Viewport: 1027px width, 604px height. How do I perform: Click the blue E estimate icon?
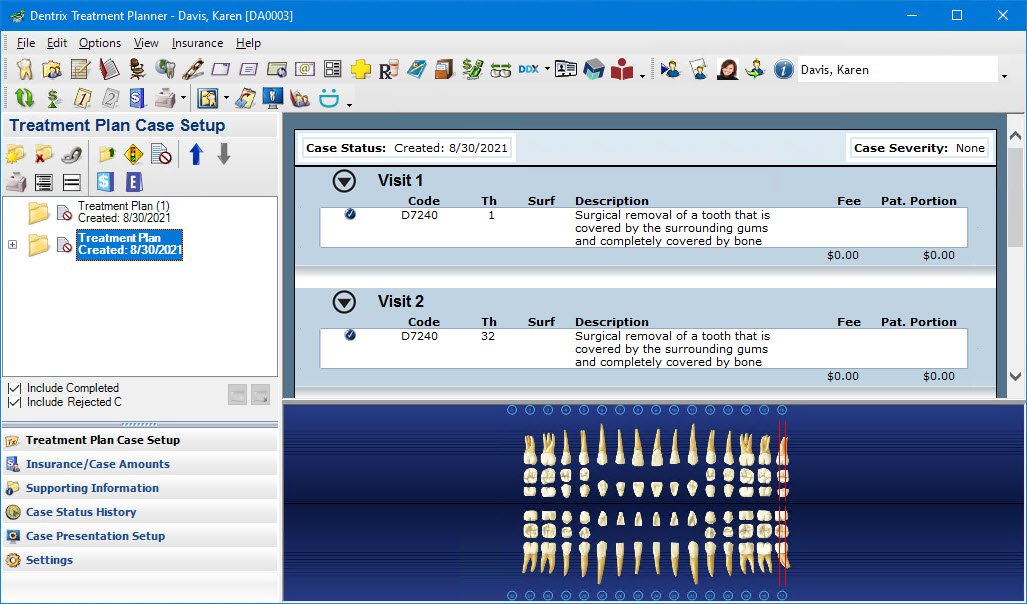(x=134, y=182)
